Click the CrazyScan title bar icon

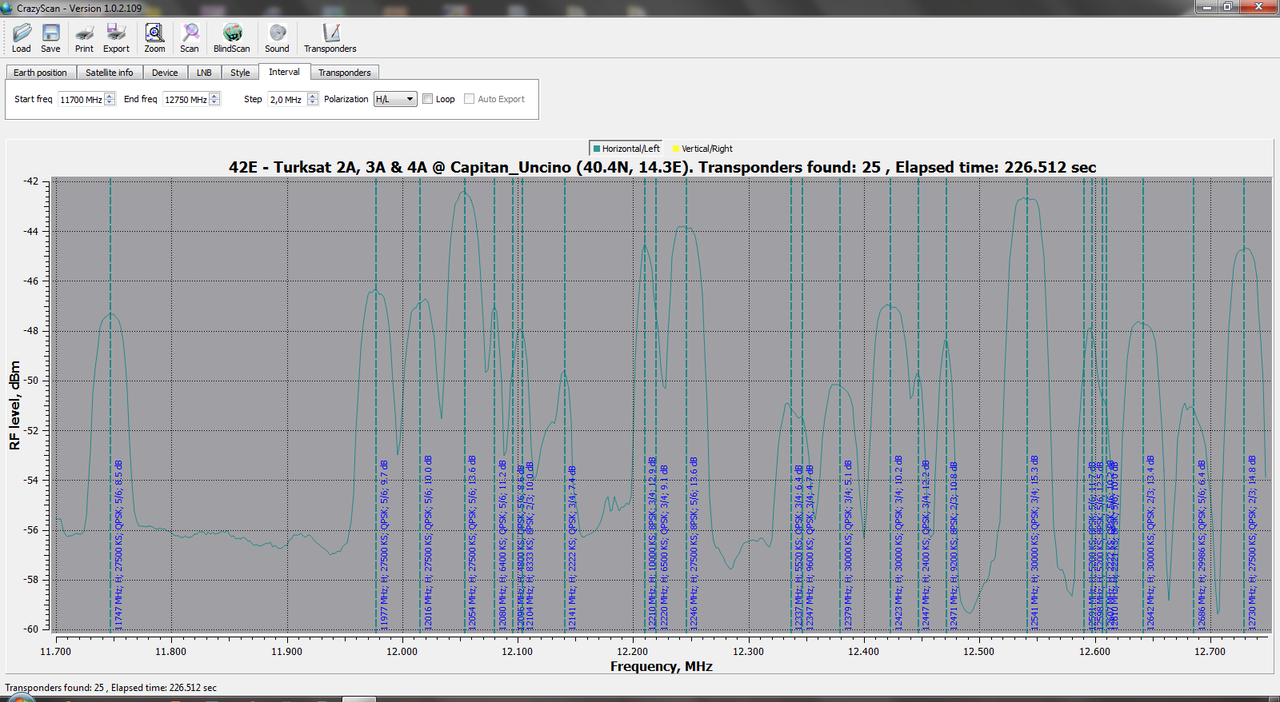(8, 7)
